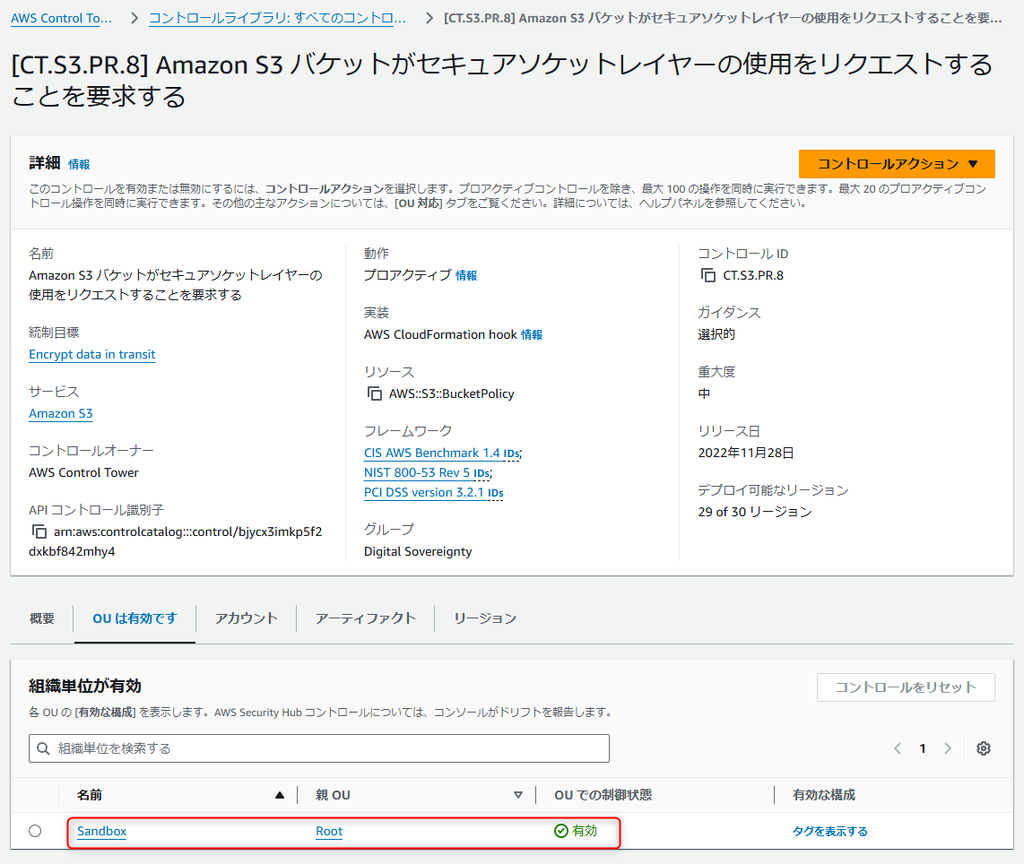Image resolution: width=1024 pixels, height=864 pixels.
Task: Click the 情報 link next to プロアクティブ
Action: coord(466,276)
